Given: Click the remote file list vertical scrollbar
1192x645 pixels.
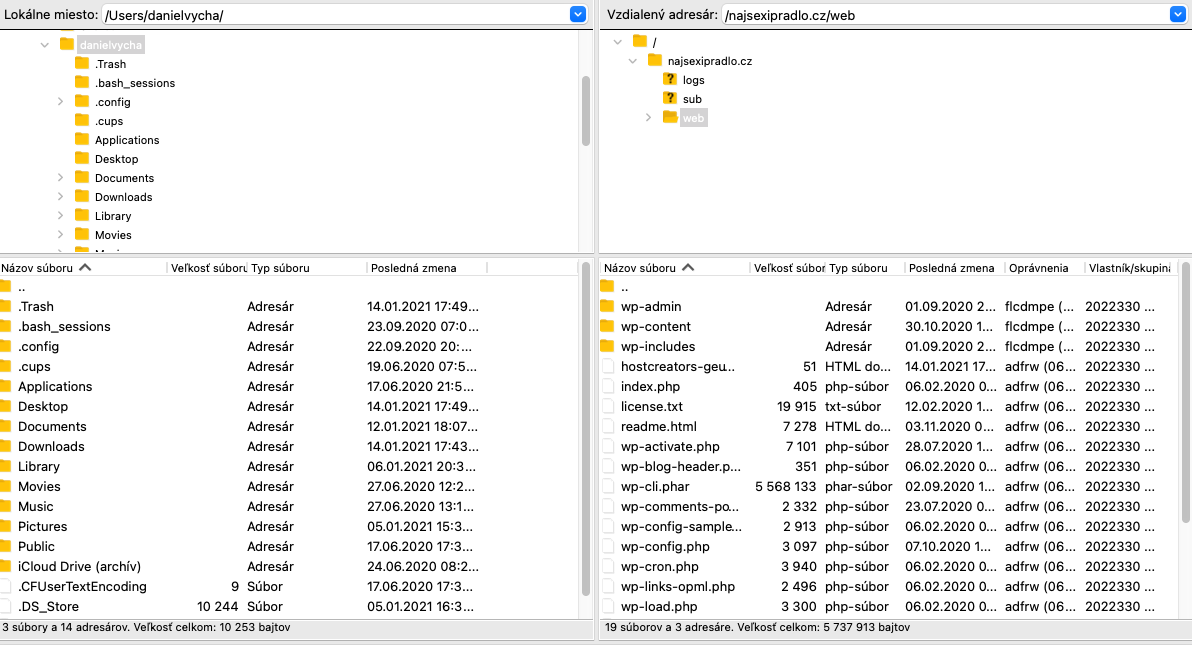Looking at the screenshot, I should coord(1185,392).
